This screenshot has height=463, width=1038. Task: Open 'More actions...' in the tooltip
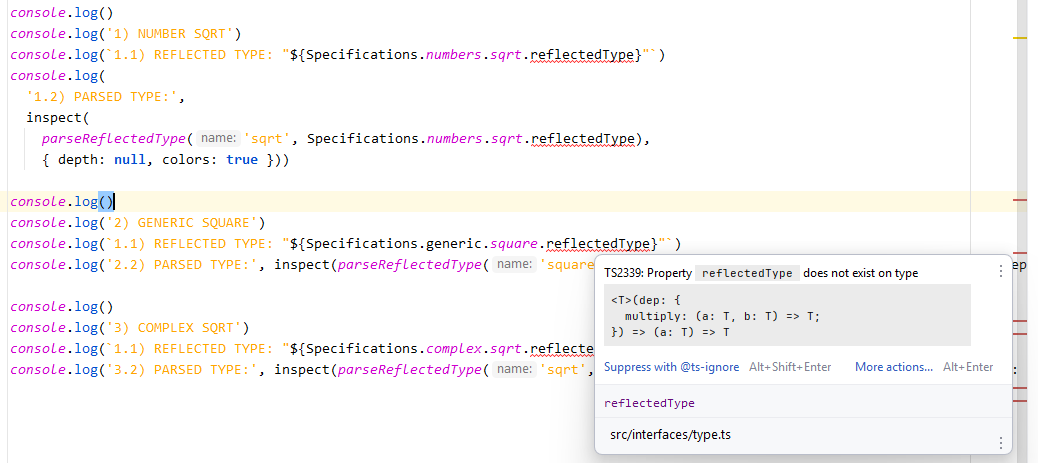click(x=893, y=367)
